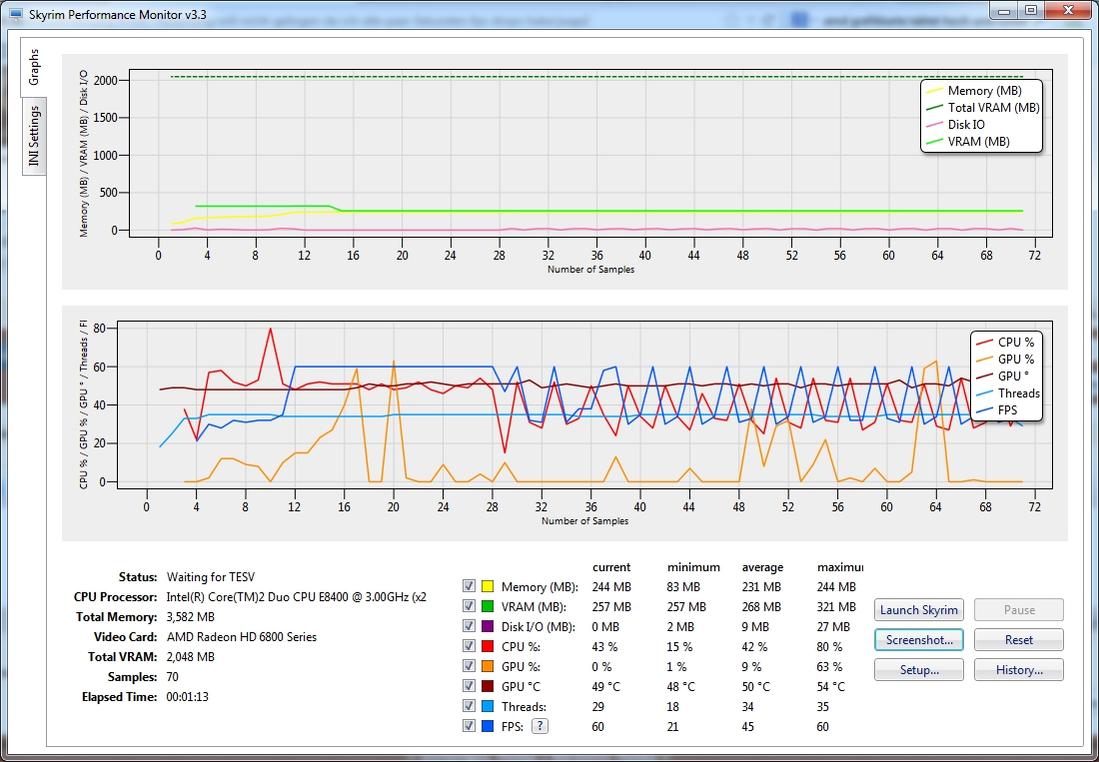Viewport: 1099px width, 762px height.
Task: Open the History... window
Action: (x=1018, y=670)
